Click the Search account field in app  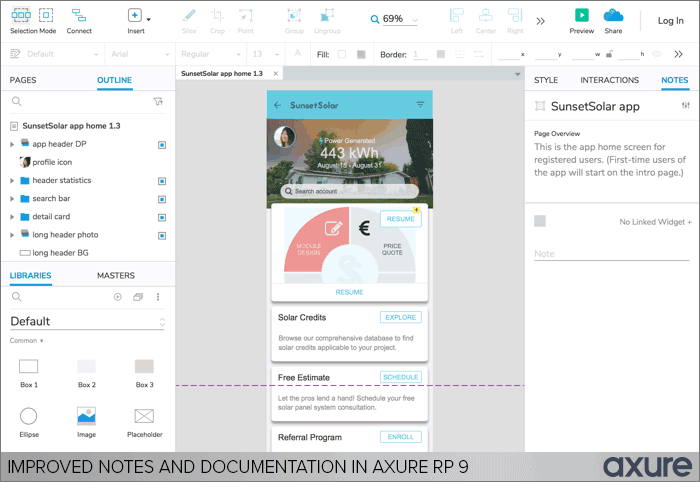coord(350,191)
